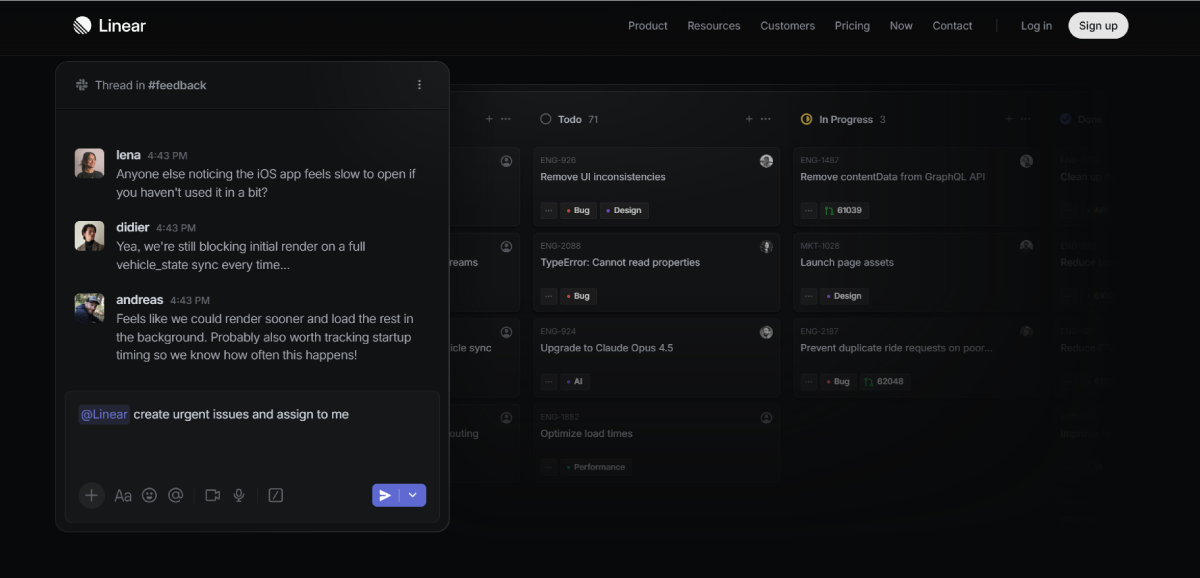Click the assignee avatar on ENG-1487
This screenshot has width=1200, height=578.
point(1026,161)
